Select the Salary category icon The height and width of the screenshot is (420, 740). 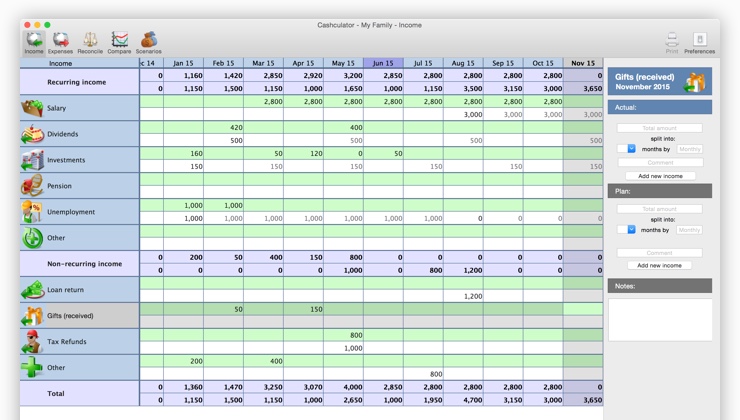(32, 108)
